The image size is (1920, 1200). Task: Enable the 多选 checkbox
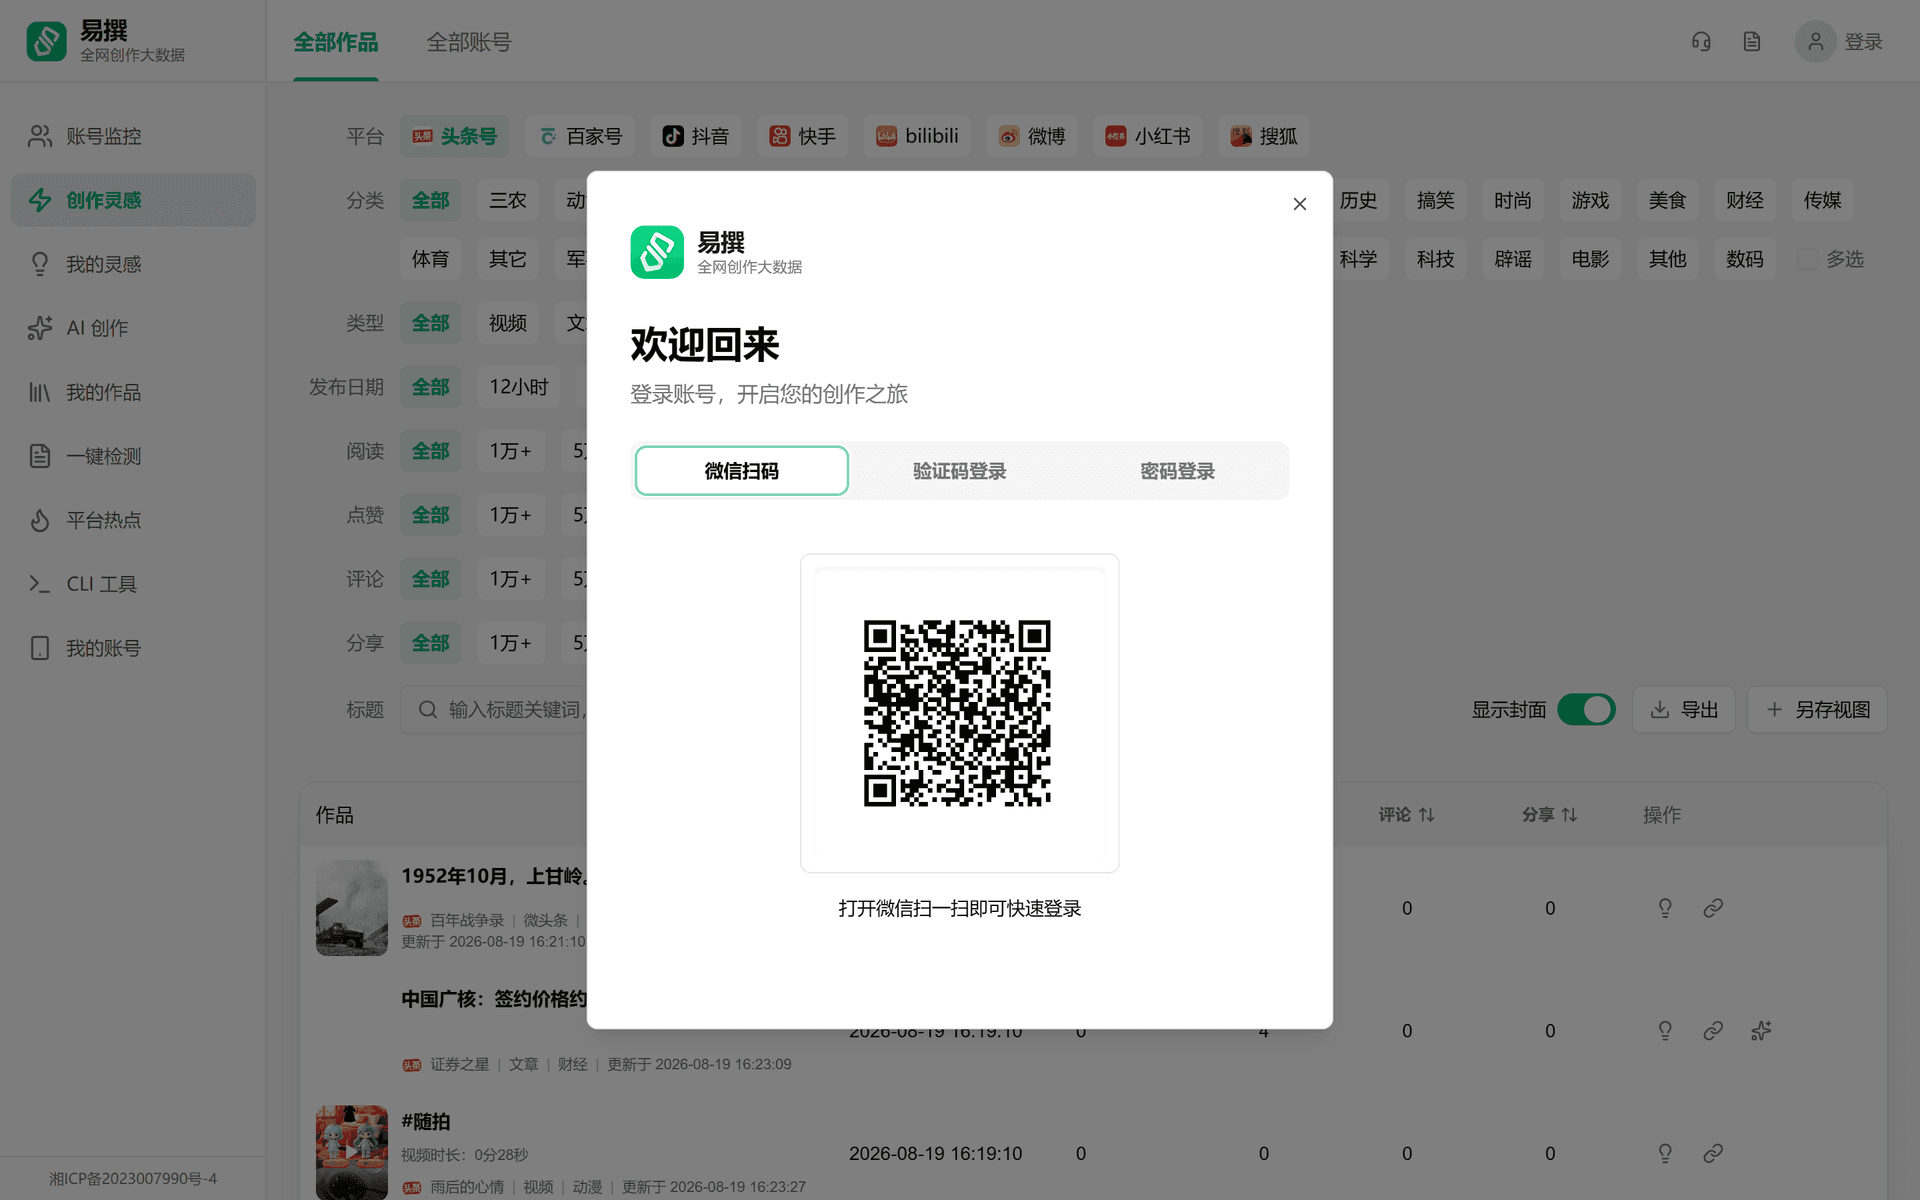point(1807,259)
